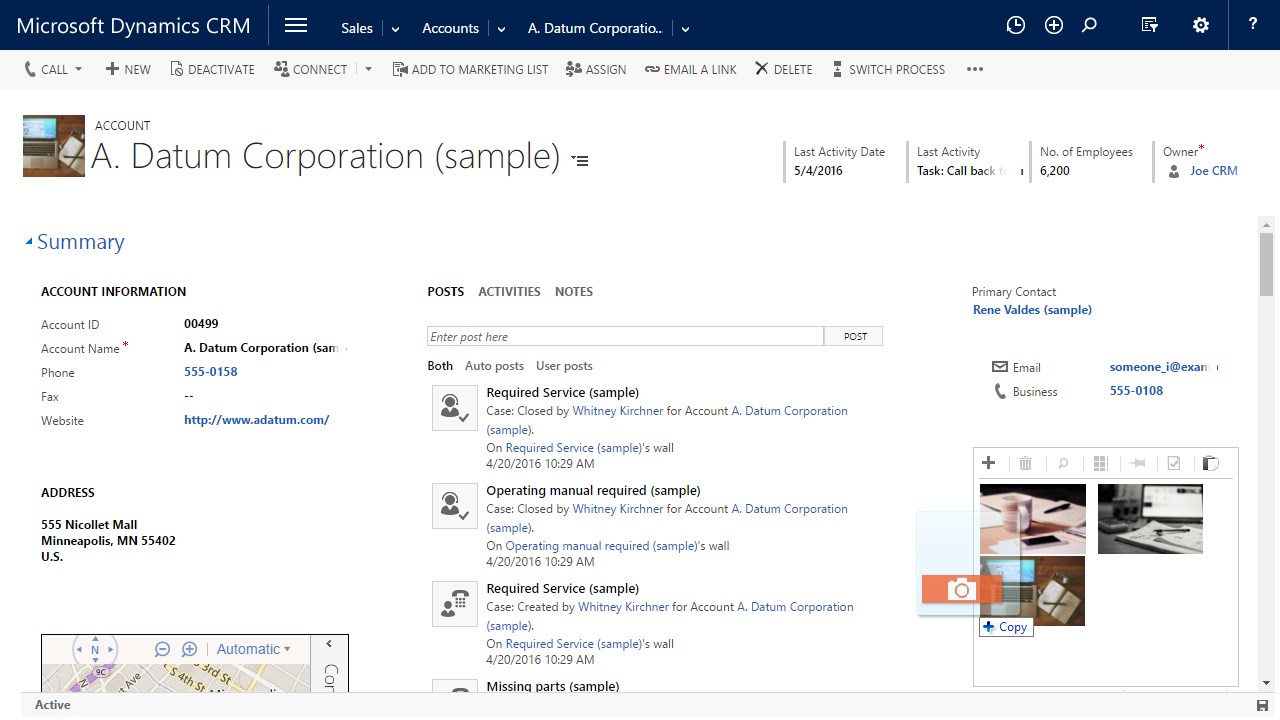The height and width of the screenshot is (720, 1280).
Task: Click the gallery pin icon
Action: point(1137,463)
